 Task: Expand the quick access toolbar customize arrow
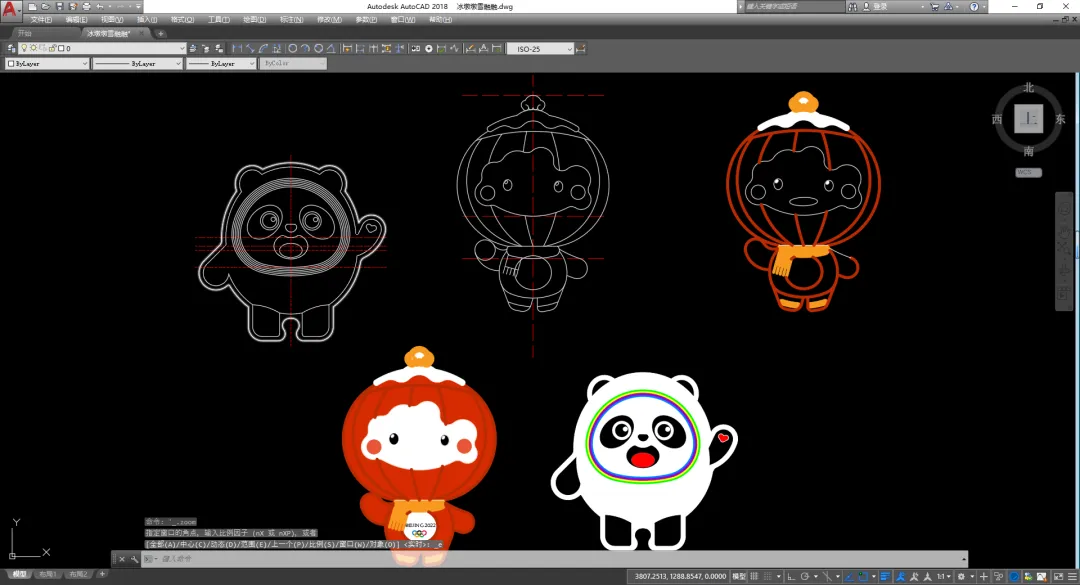pos(138,6)
